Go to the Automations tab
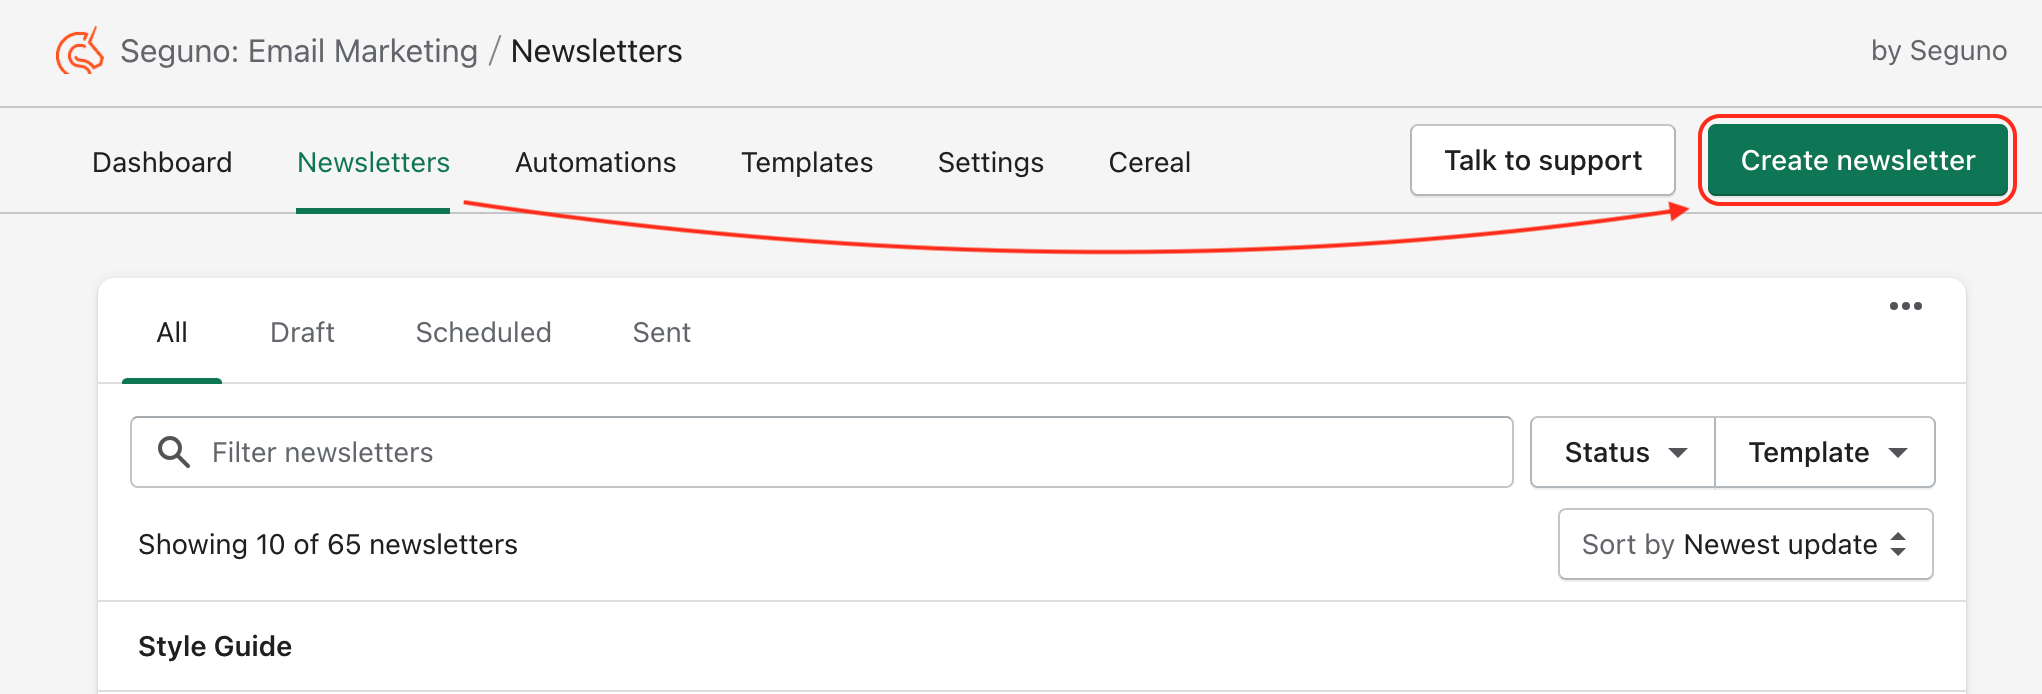This screenshot has width=2042, height=694. pyautogui.click(x=596, y=162)
